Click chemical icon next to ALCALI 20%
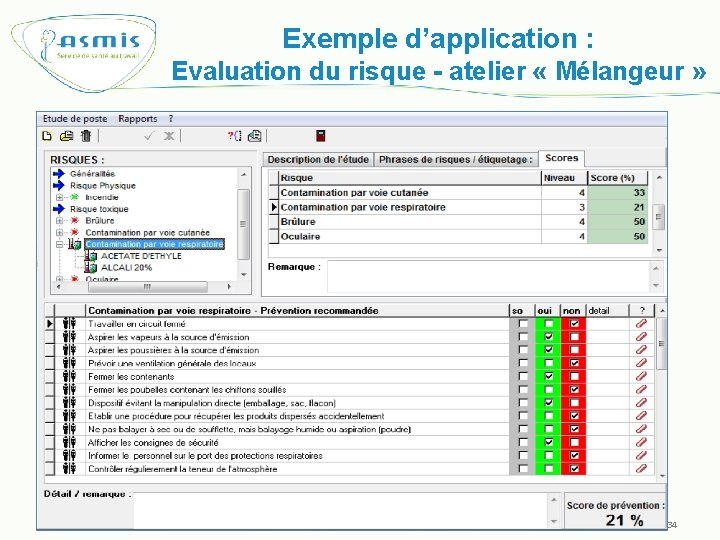The height and width of the screenshot is (540, 720). 91,268
